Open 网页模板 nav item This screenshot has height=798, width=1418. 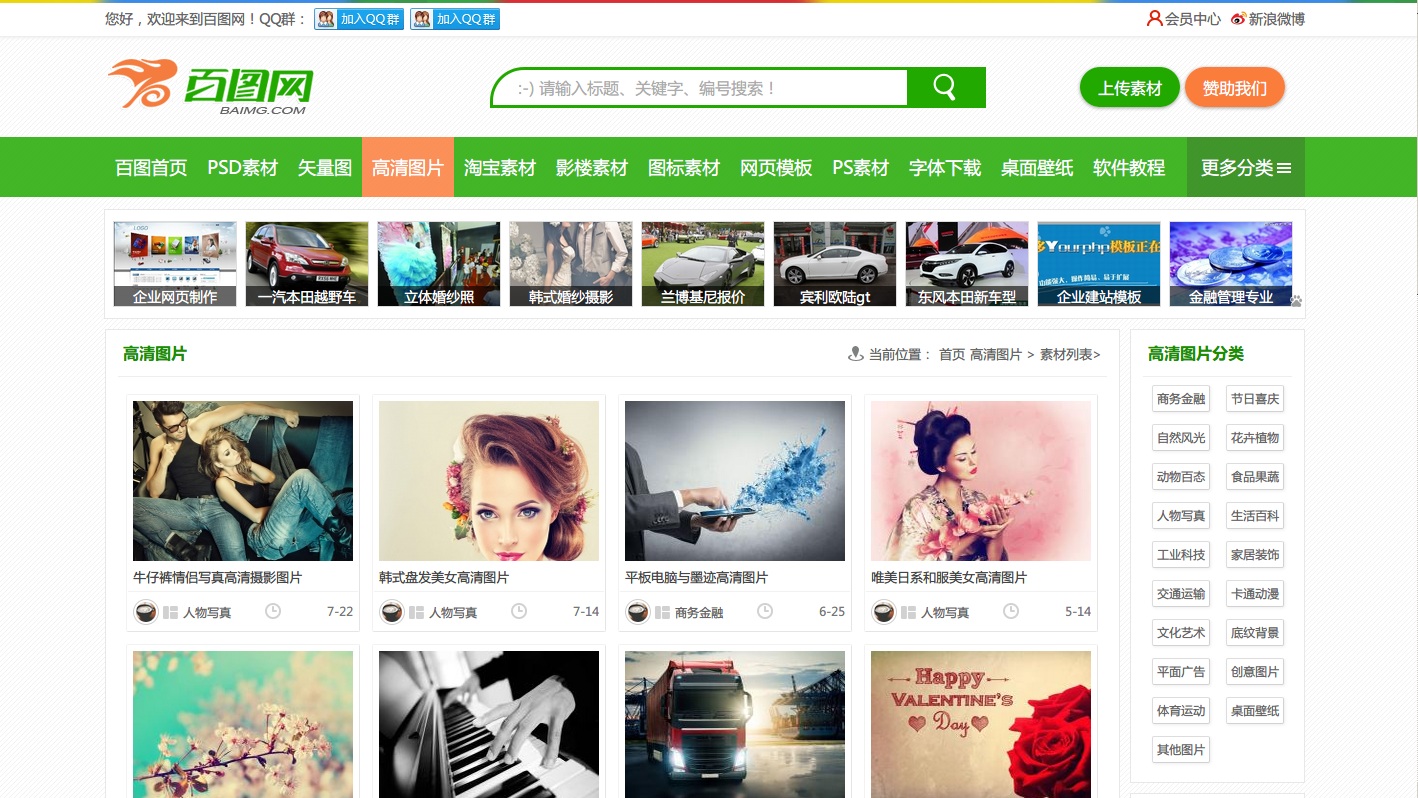(776, 167)
